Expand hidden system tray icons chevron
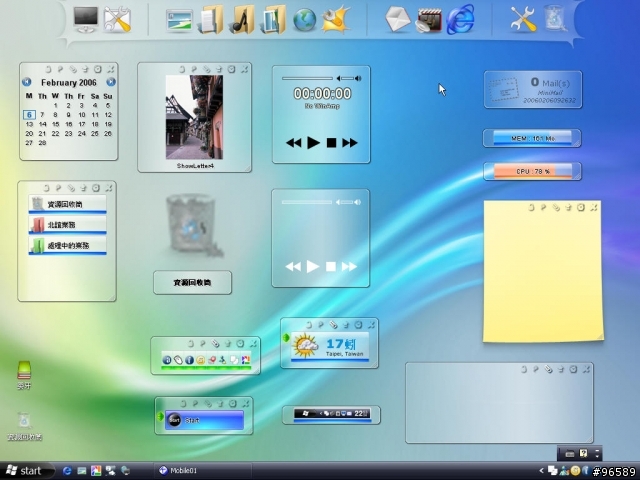Screen dimensions: 640x480 pyautogui.click(x=542, y=471)
